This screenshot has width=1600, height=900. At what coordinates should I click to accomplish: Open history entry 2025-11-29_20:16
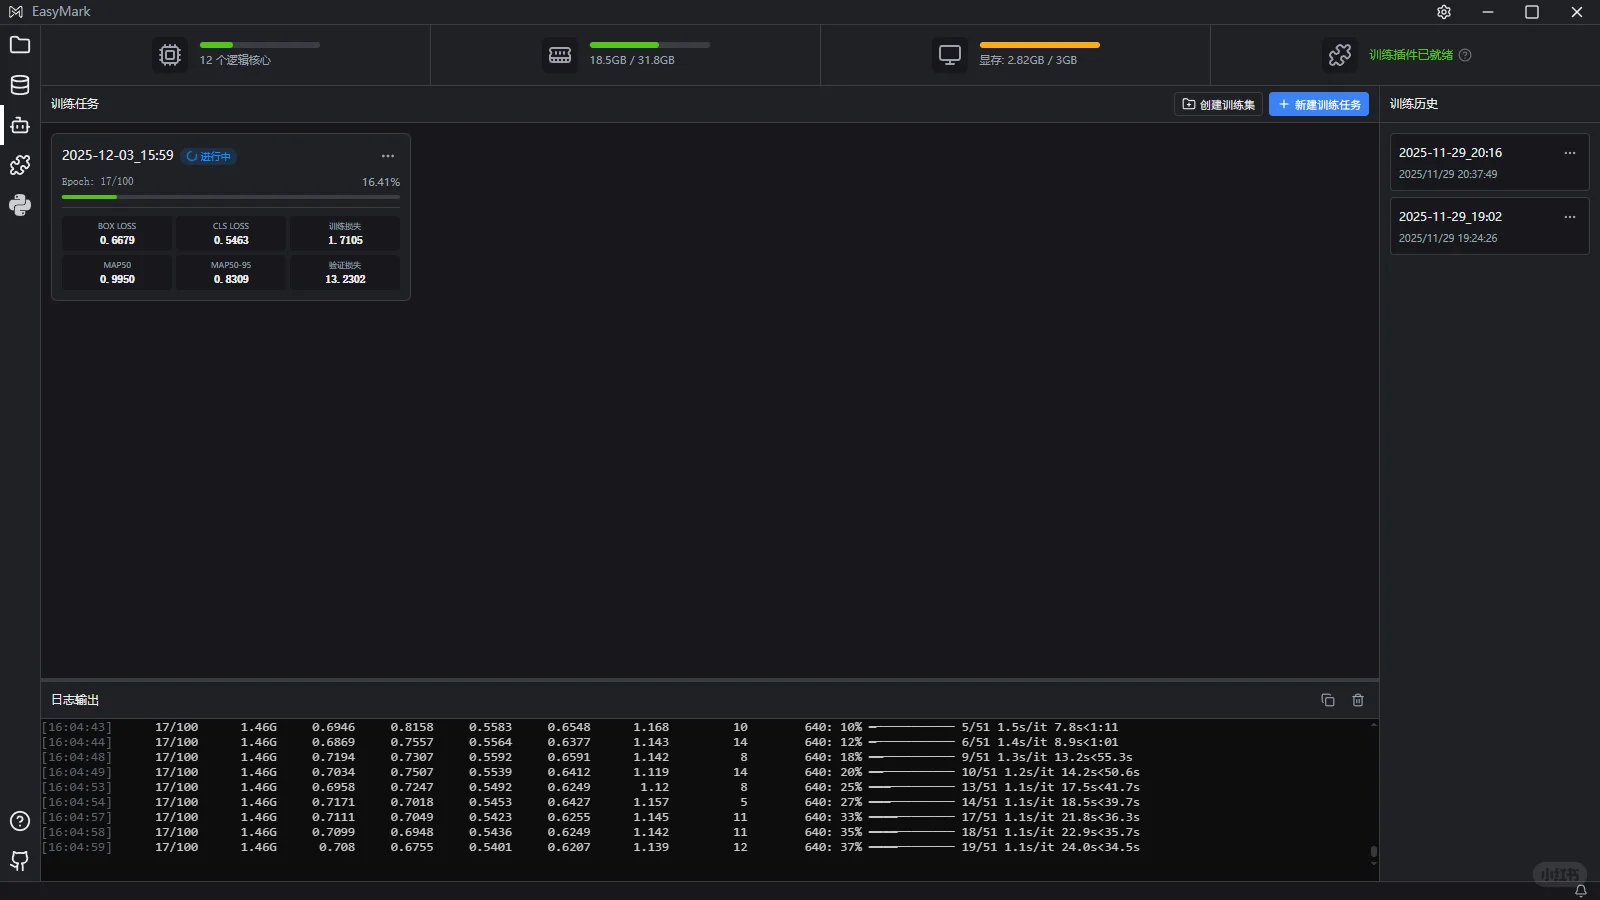(x=1489, y=162)
